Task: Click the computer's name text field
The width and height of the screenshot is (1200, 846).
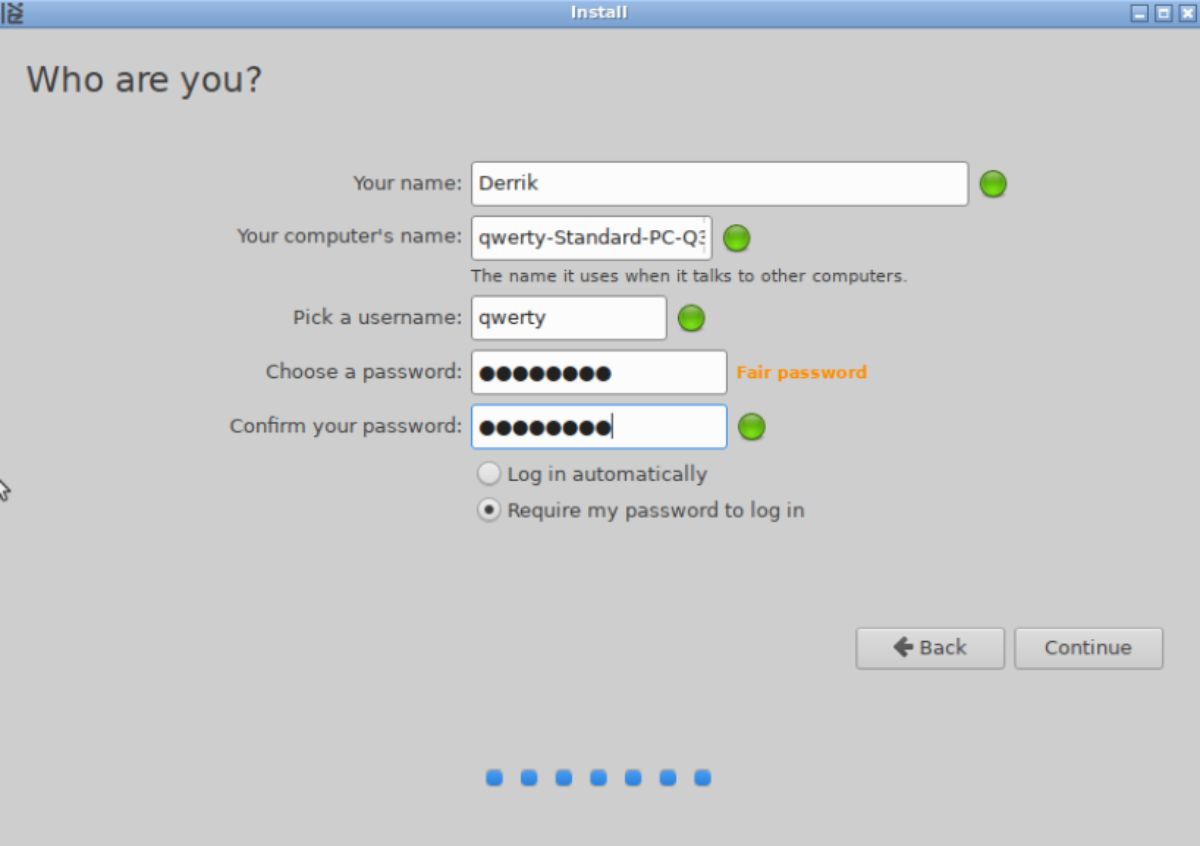Action: (591, 238)
